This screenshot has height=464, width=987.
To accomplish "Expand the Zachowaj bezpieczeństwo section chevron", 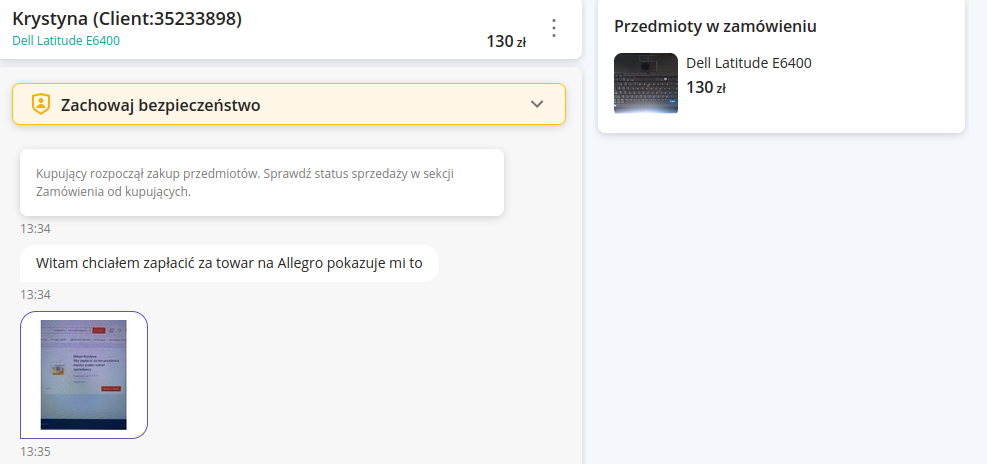I will pyautogui.click(x=537, y=104).
